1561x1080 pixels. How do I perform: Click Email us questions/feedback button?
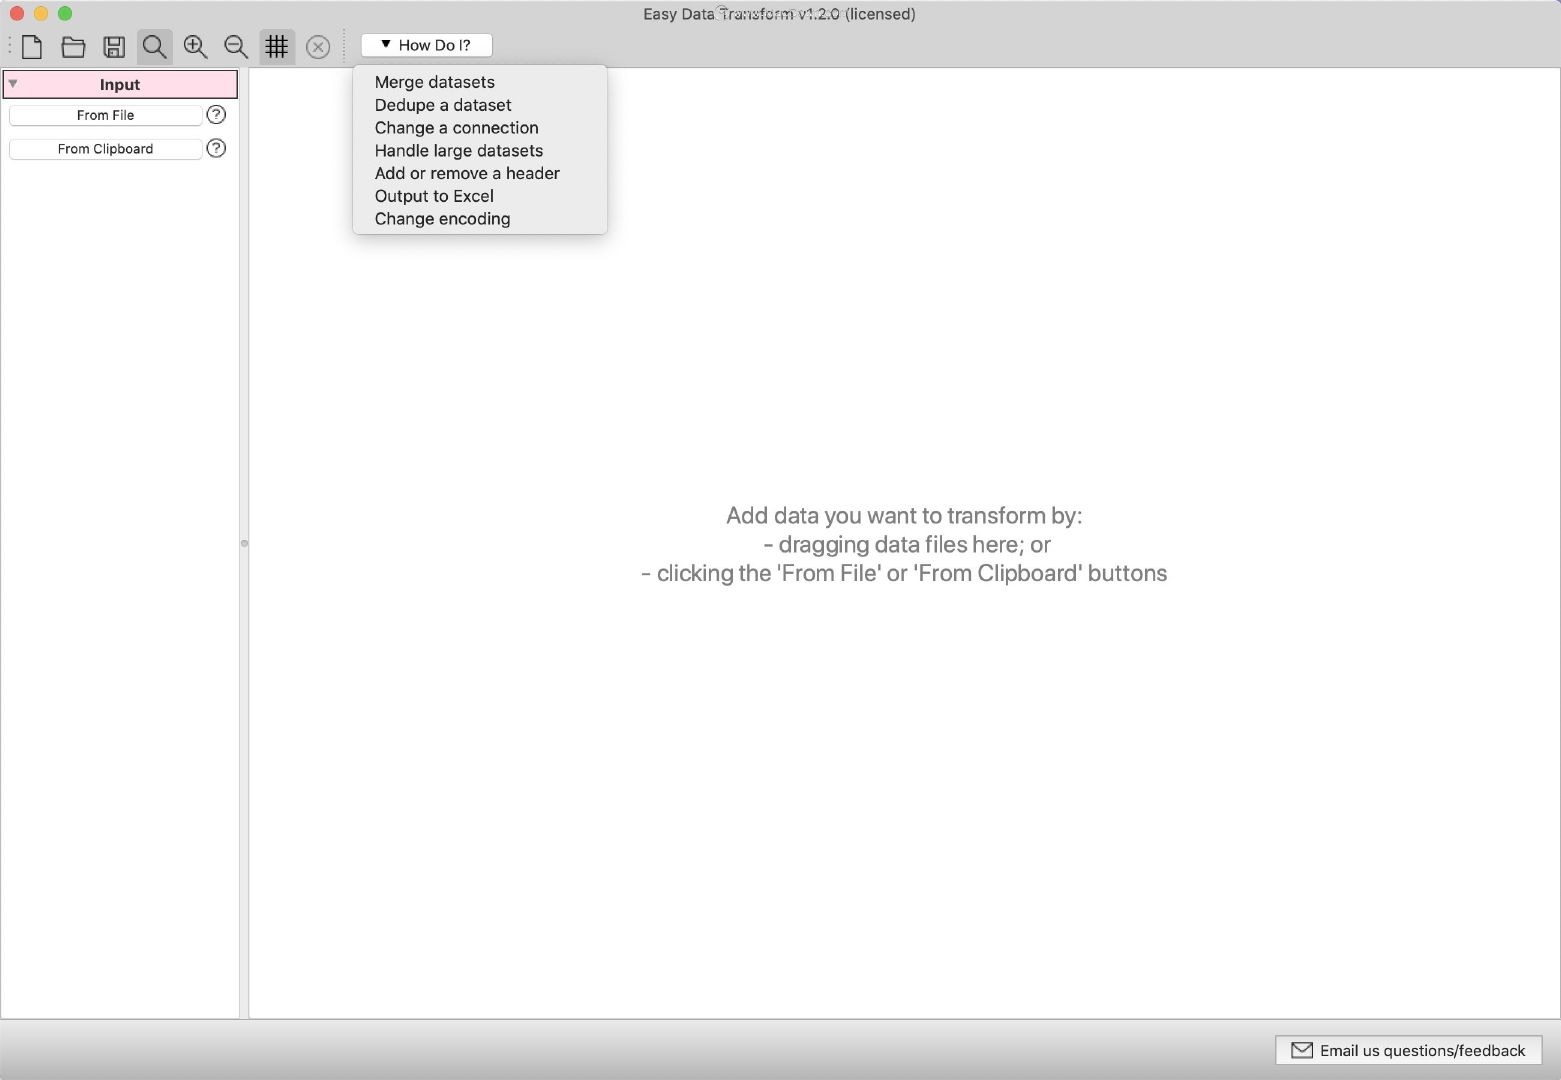pyautogui.click(x=1409, y=1050)
